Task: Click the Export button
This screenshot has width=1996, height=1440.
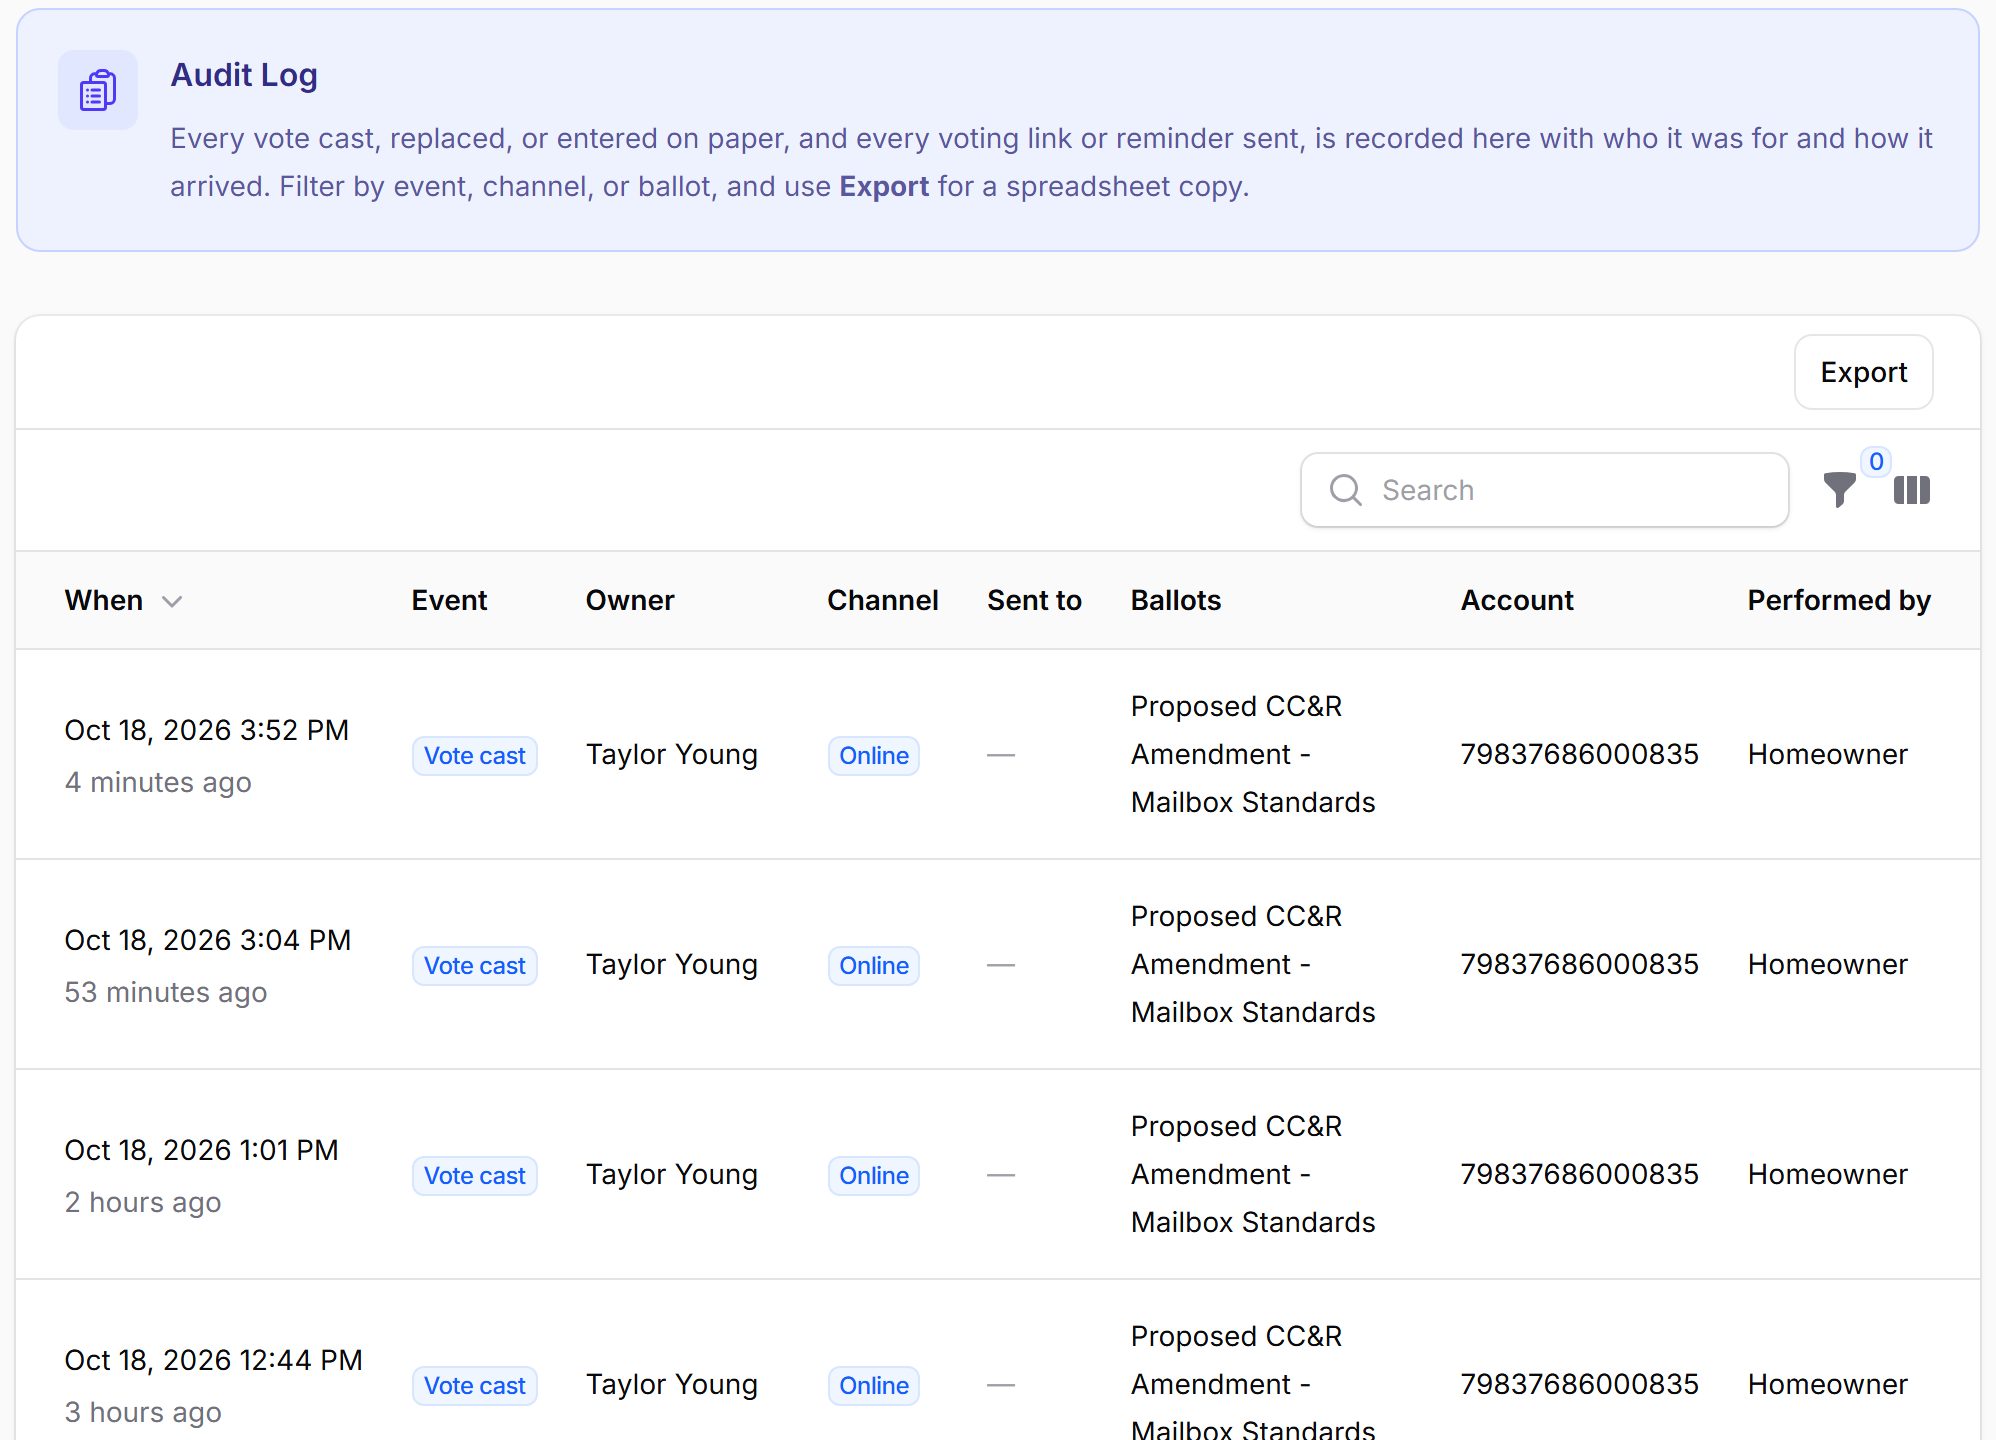Action: pyautogui.click(x=1864, y=372)
